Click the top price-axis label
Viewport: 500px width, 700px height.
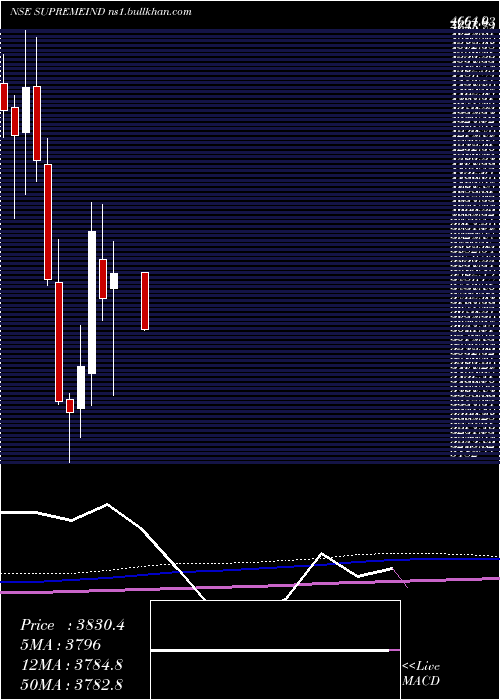474,20
